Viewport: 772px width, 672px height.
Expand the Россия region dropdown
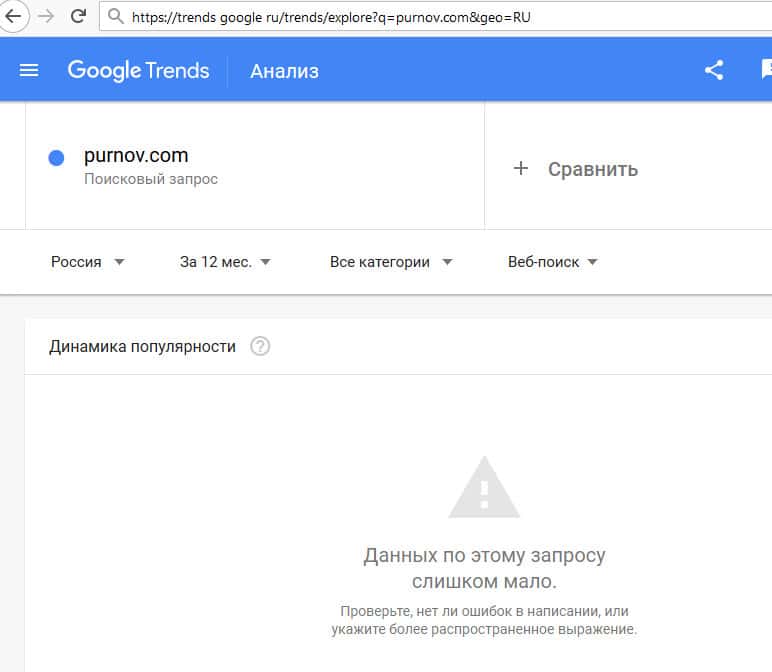(x=88, y=262)
